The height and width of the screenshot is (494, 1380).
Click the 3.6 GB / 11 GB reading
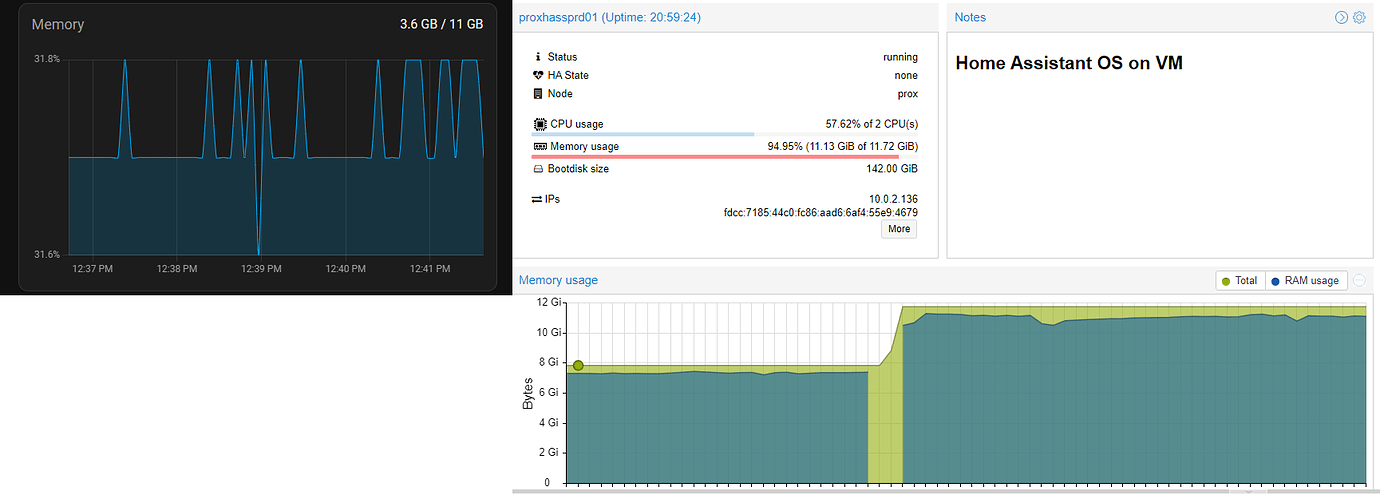point(441,24)
